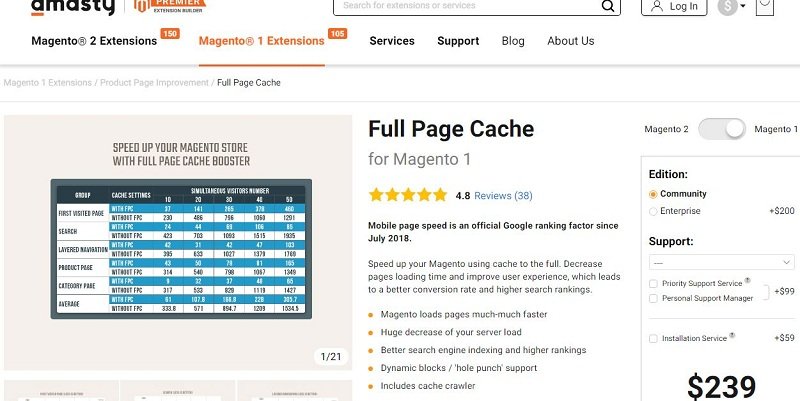
Task: Click the Installation Service help icon
Action: pos(732,335)
